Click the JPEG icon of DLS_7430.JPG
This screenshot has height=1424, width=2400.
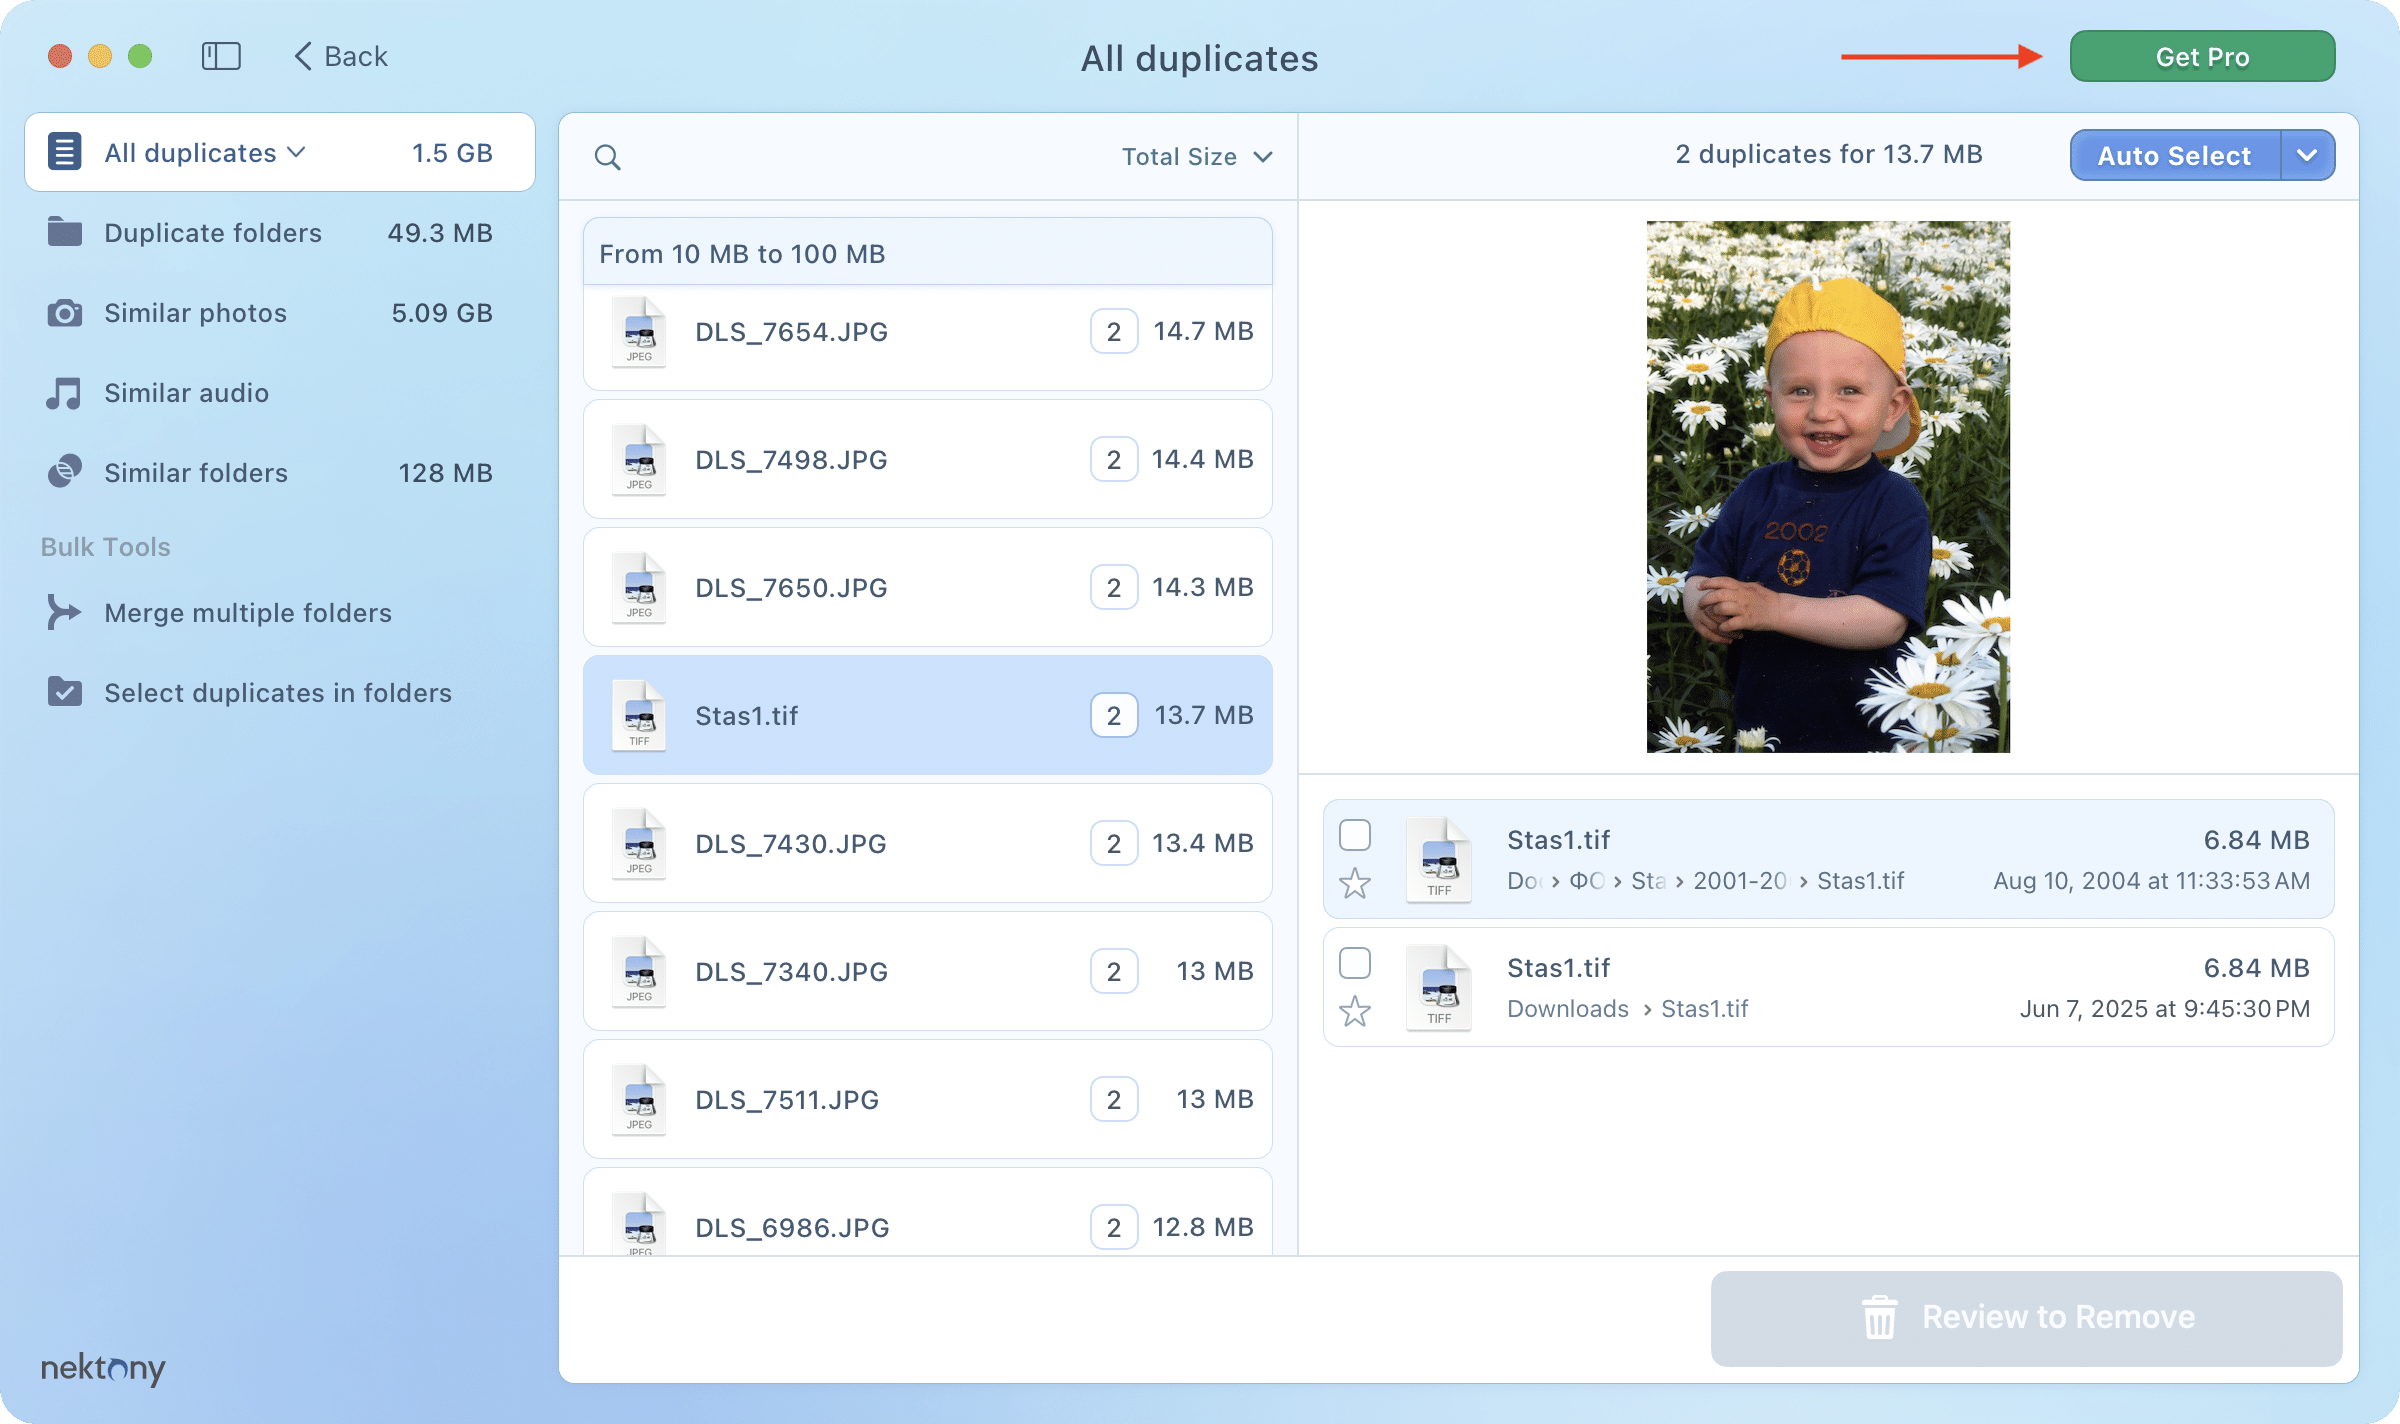(x=639, y=844)
